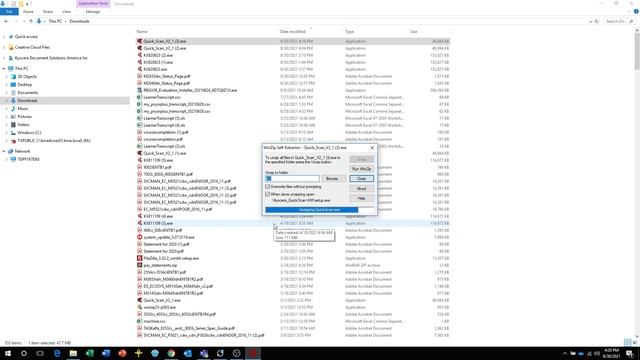Select Kyocera Document Solutions America Inc
Viewport: 640px width, 360px height.
coord(51,58)
